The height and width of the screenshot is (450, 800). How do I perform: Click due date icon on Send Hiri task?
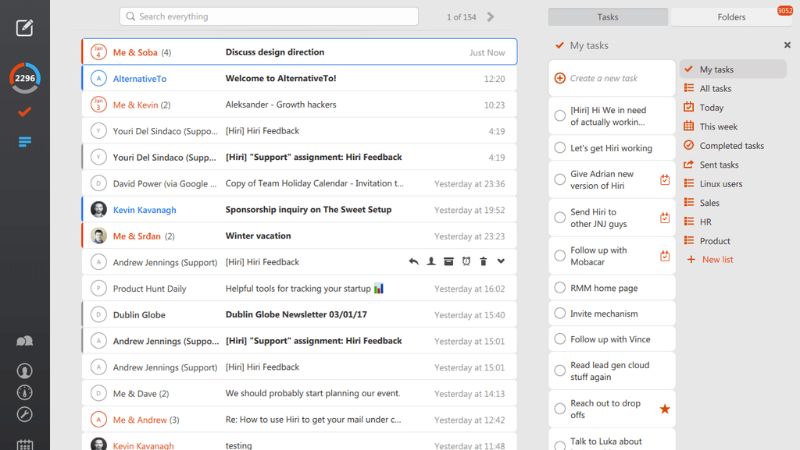point(665,218)
